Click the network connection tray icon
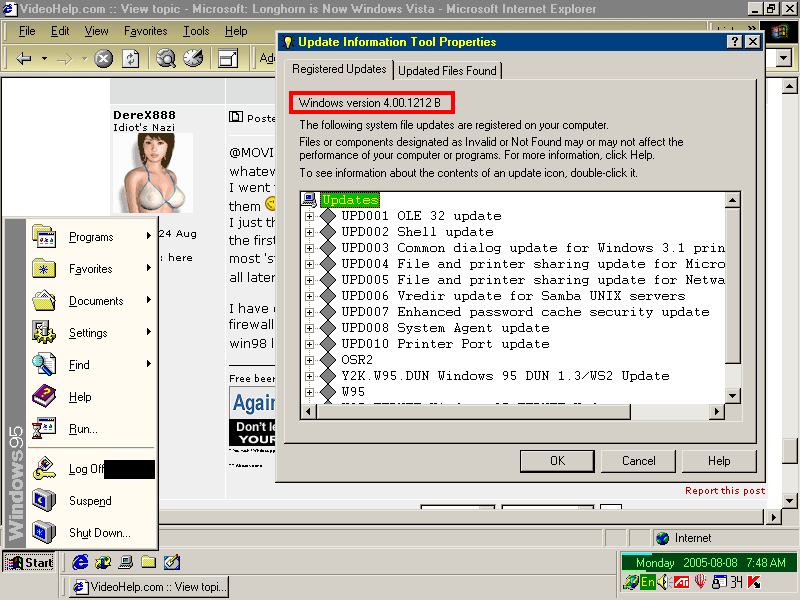 (631, 582)
